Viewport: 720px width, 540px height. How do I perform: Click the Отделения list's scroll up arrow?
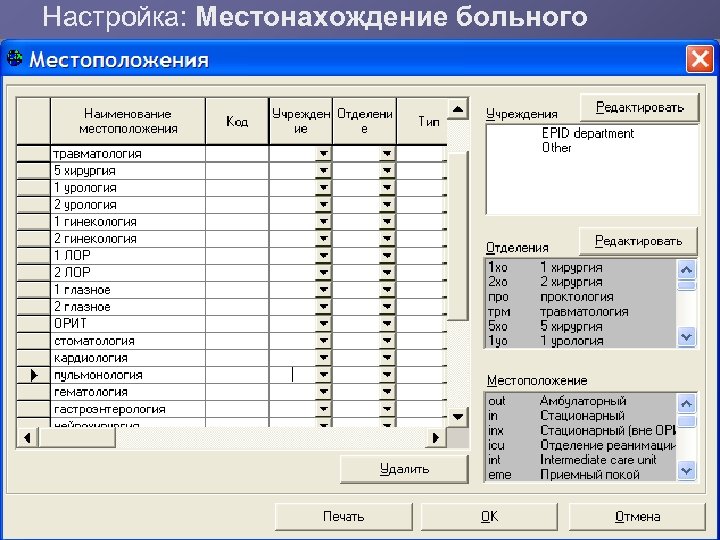click(686, 270)
